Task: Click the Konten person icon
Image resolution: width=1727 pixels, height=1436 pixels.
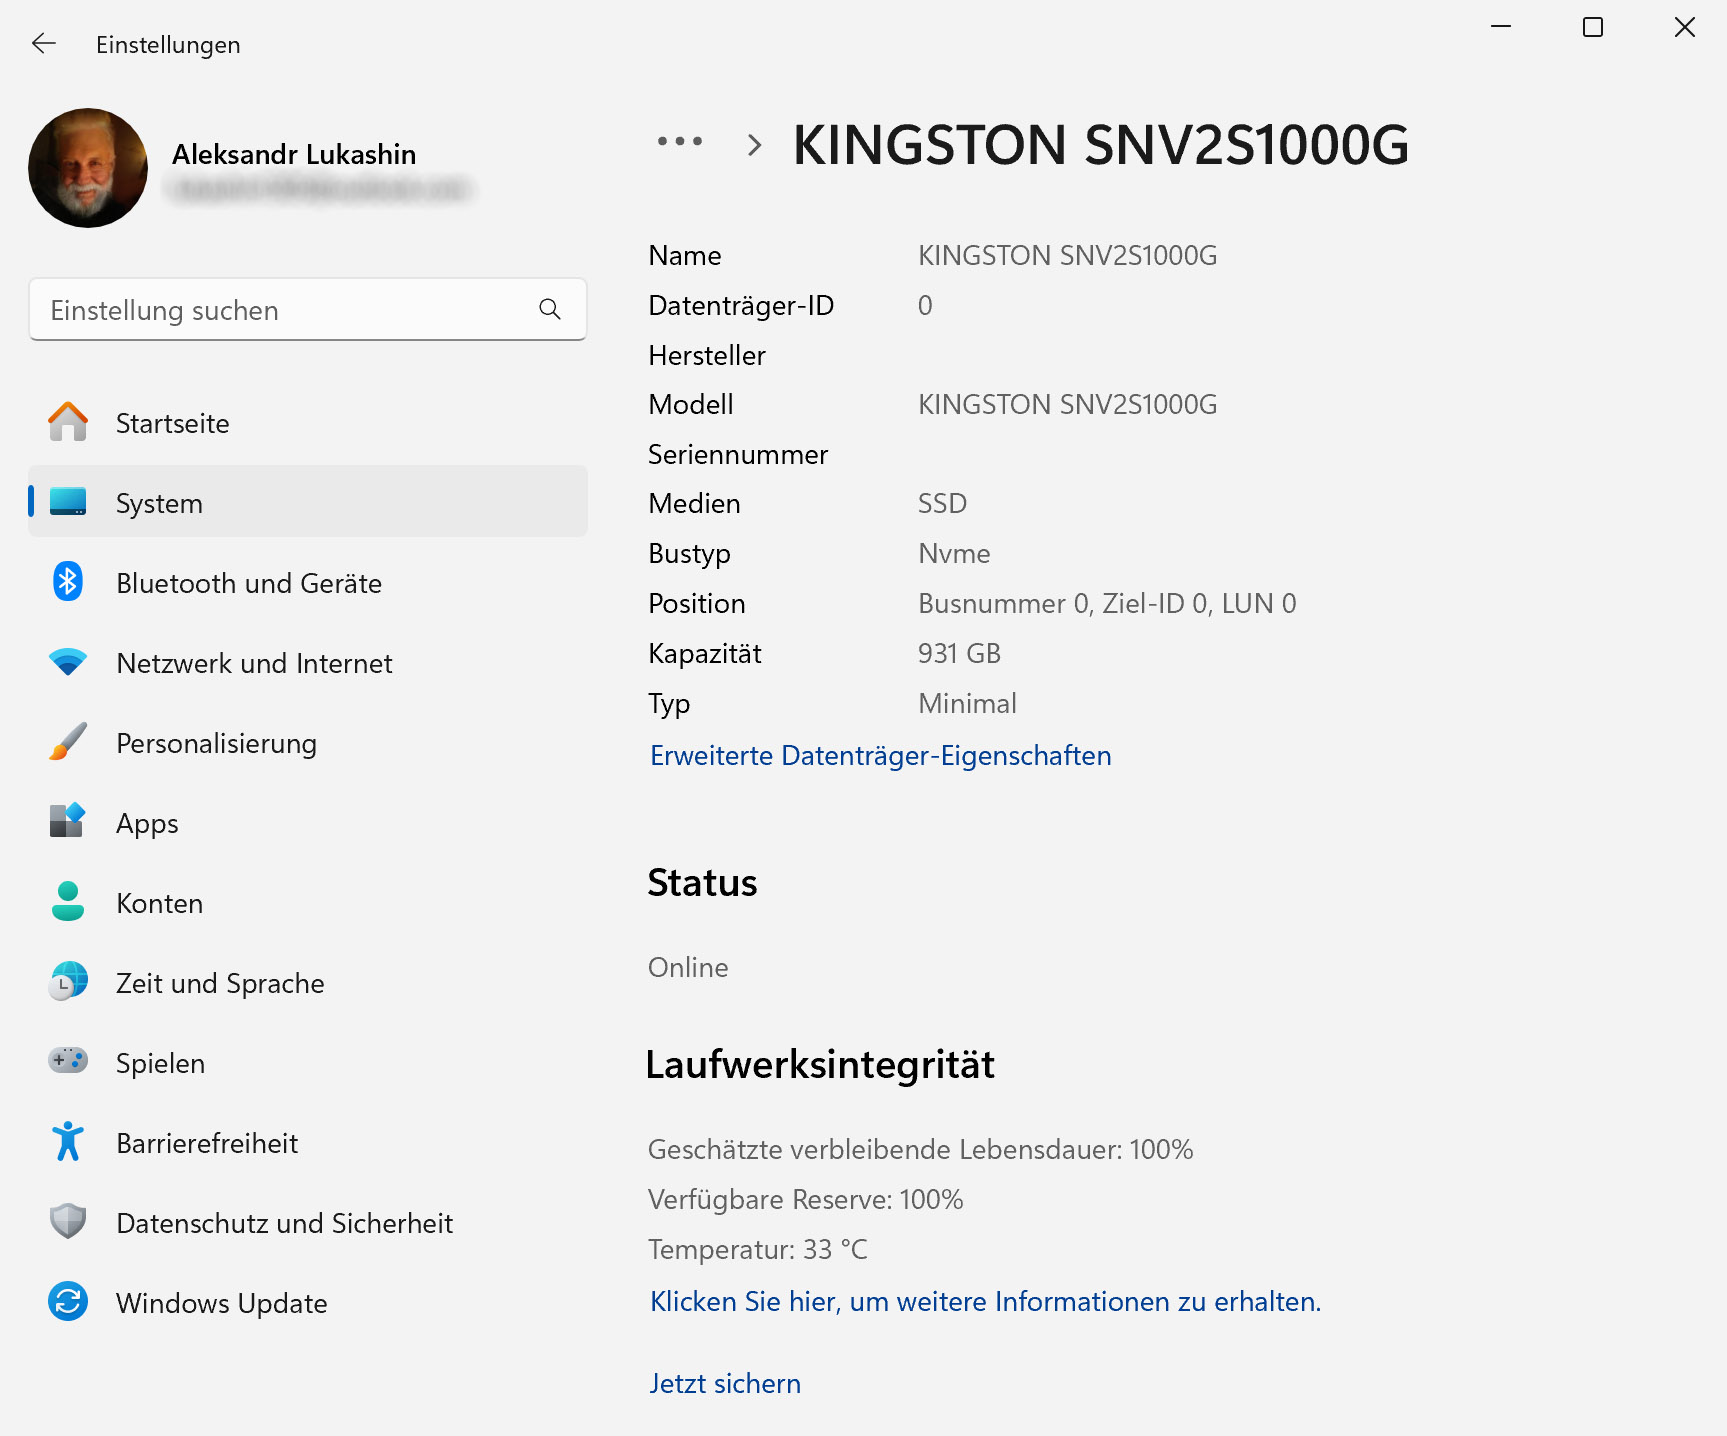Action: click(x=68, y=901)
